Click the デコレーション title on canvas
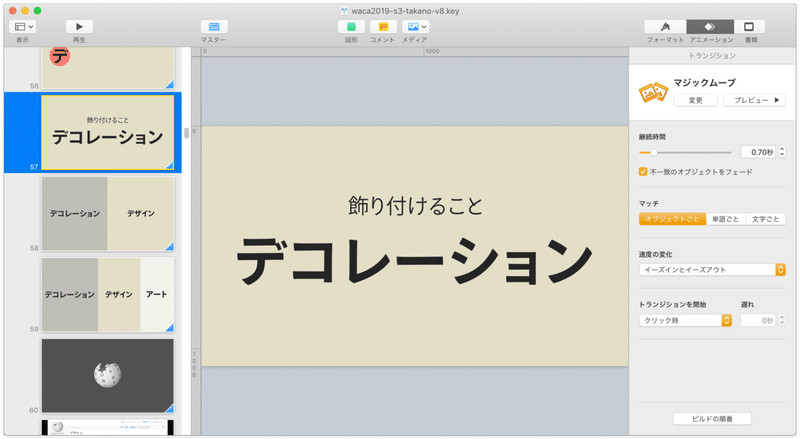The width and height of the screenshot is (800, 439). point(414,260)
